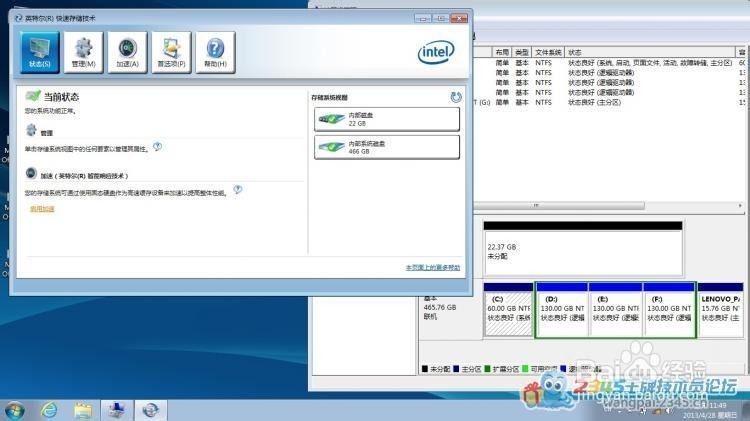Open the more help on this page link
Image resolution: width=750 pixels, height=421 pixels.
433,267
